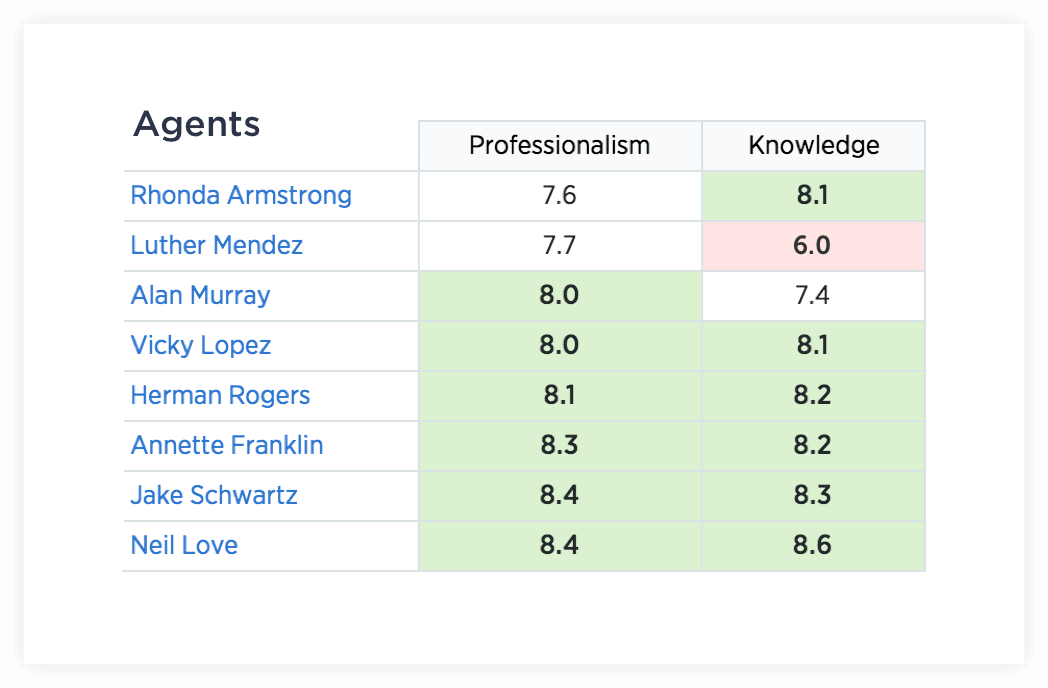Select Vicky Lopez in the agents list
1048x688 pixels.
(x=200, y=345)
